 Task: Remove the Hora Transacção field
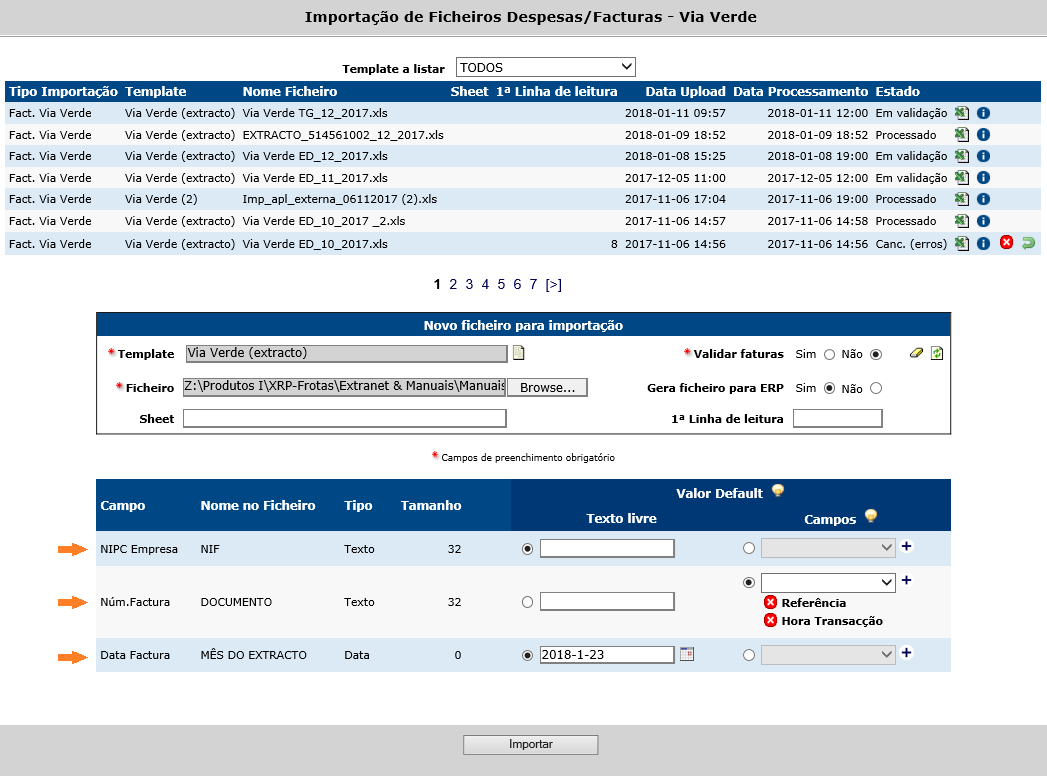point(771,620)
